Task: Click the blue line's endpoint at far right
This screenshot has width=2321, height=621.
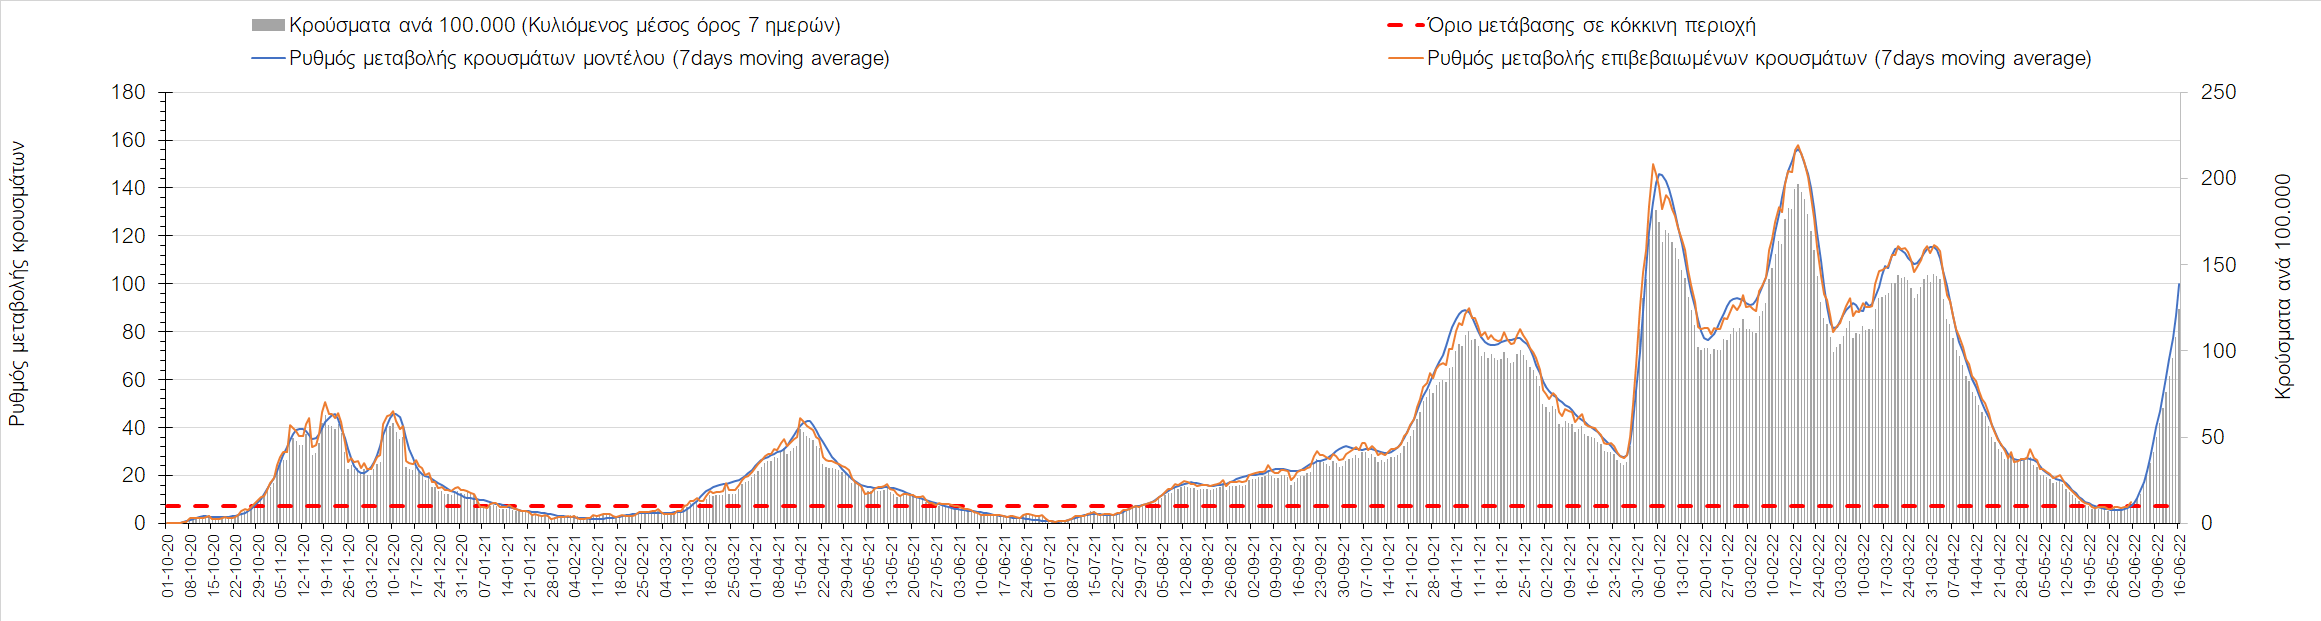Action: (2179, 284)
